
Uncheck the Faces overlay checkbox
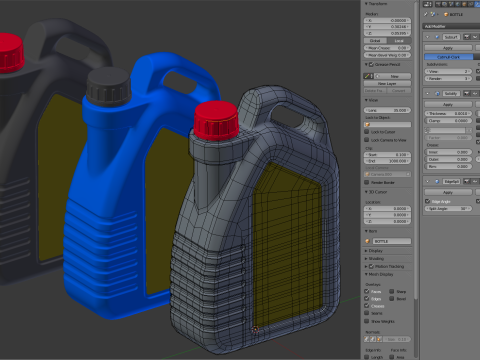coord(367,291)
